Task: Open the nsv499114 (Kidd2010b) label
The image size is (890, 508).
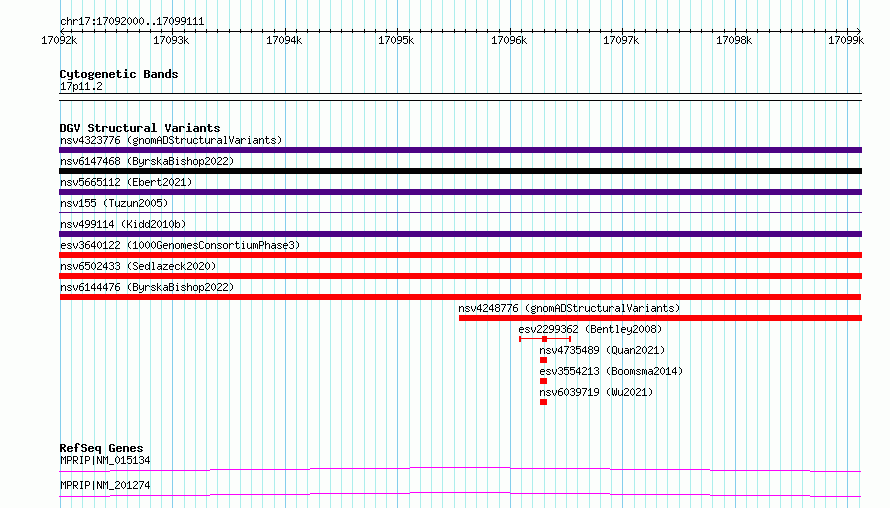Action: coord(123,224)
